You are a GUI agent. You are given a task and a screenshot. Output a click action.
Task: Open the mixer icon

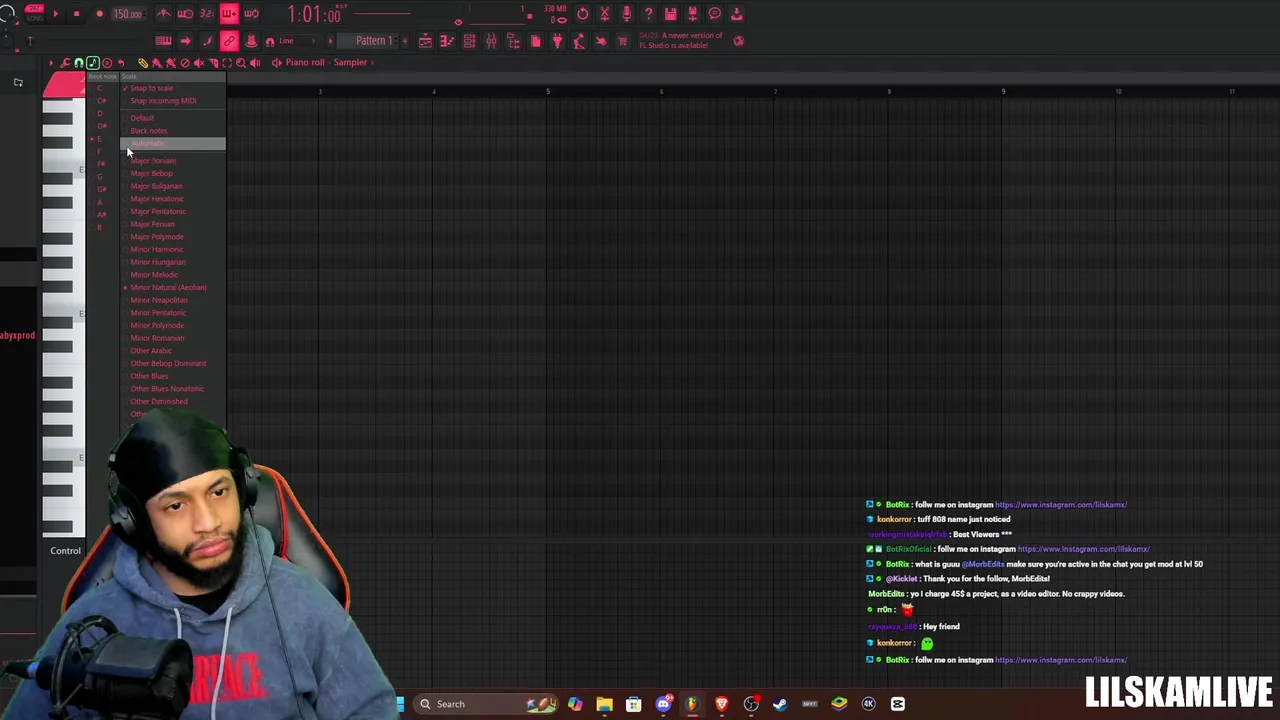(x=491, y=41)
